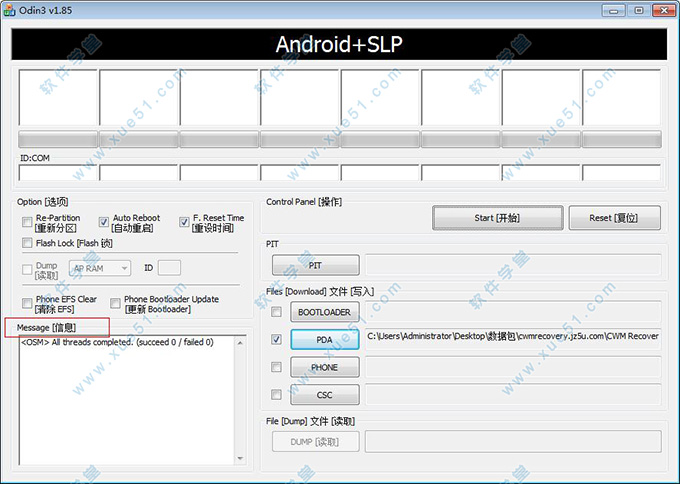
Task: Enable the Flash Lock checkbox
Action: click(27, 243)
